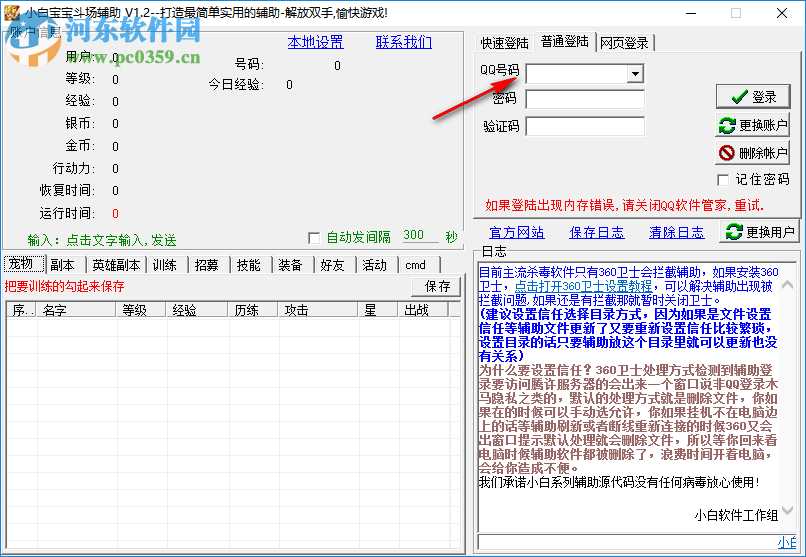Enable 自动发间隔 auto-send interval checkbox

(x=314, y=238)
